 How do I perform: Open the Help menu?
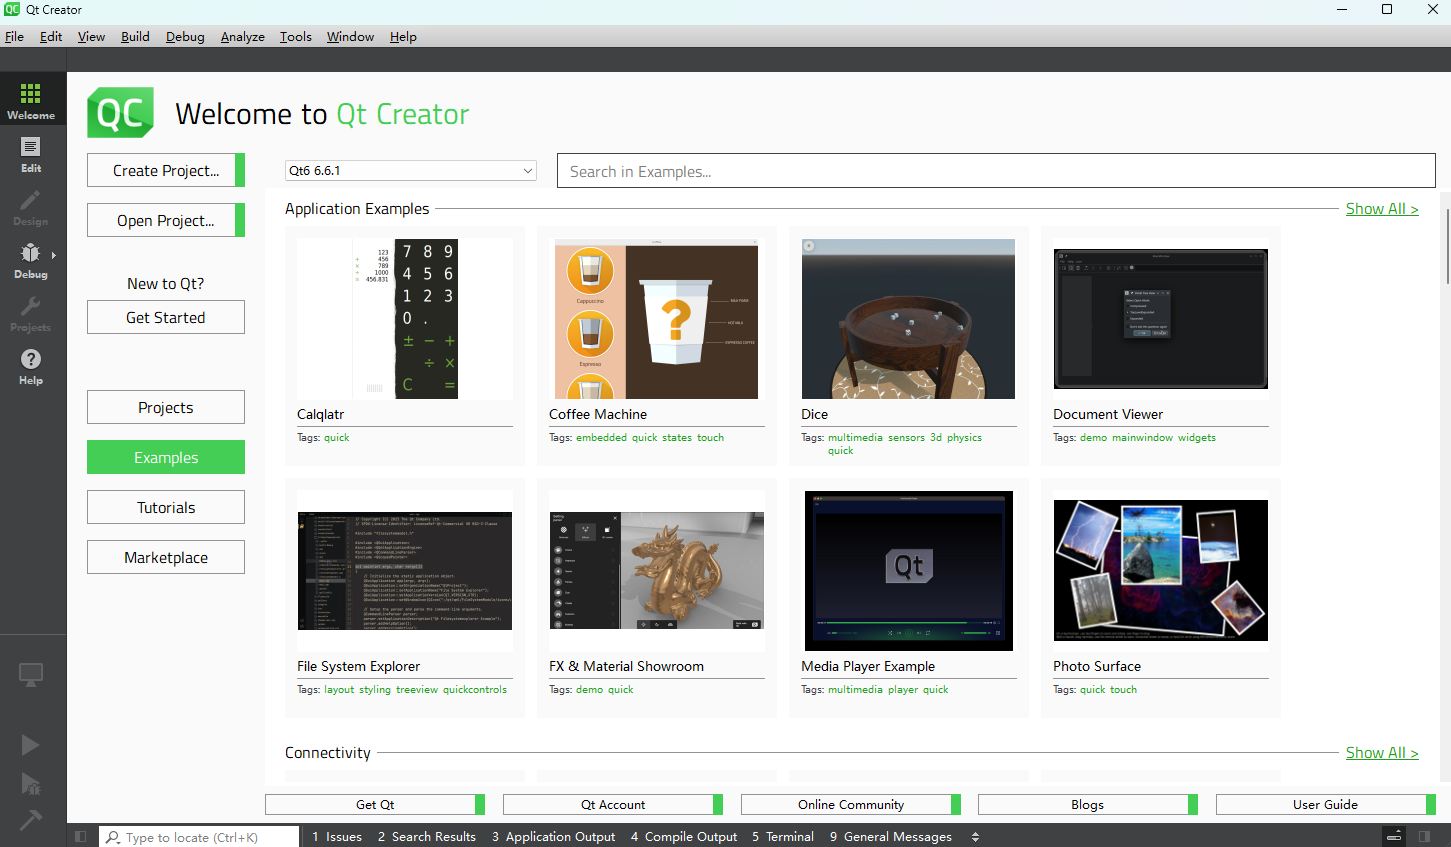pos(403,36)
